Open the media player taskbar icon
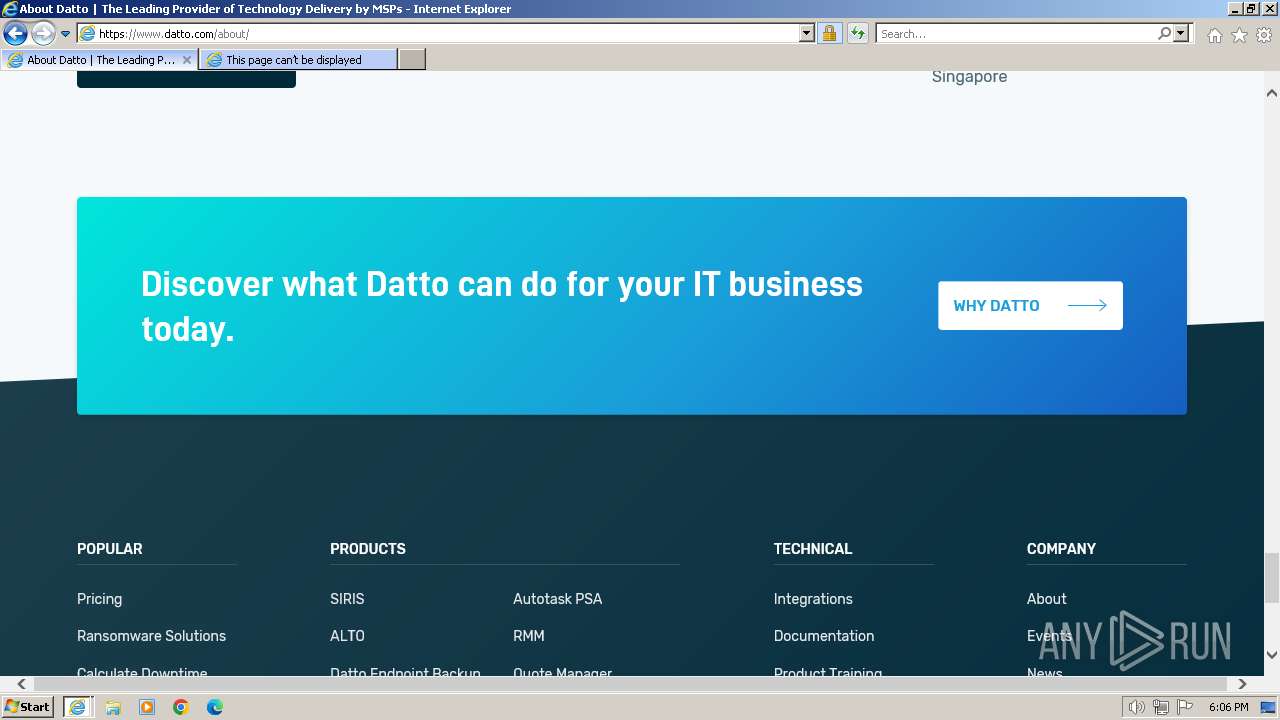1280x720 pixels. click(147, 707)
